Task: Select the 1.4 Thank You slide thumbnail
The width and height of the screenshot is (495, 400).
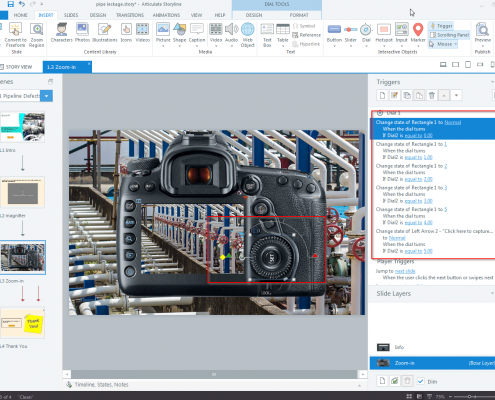Action: click(x=23, y=323)
